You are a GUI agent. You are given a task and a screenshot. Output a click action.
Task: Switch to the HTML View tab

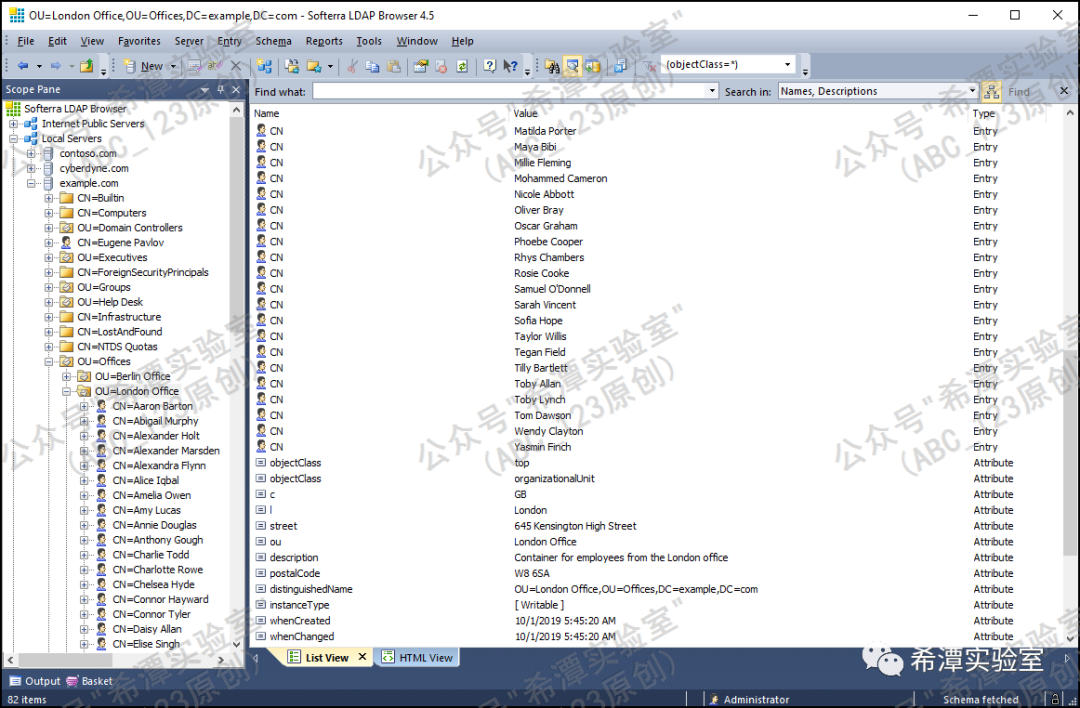[x=417, y=657]
